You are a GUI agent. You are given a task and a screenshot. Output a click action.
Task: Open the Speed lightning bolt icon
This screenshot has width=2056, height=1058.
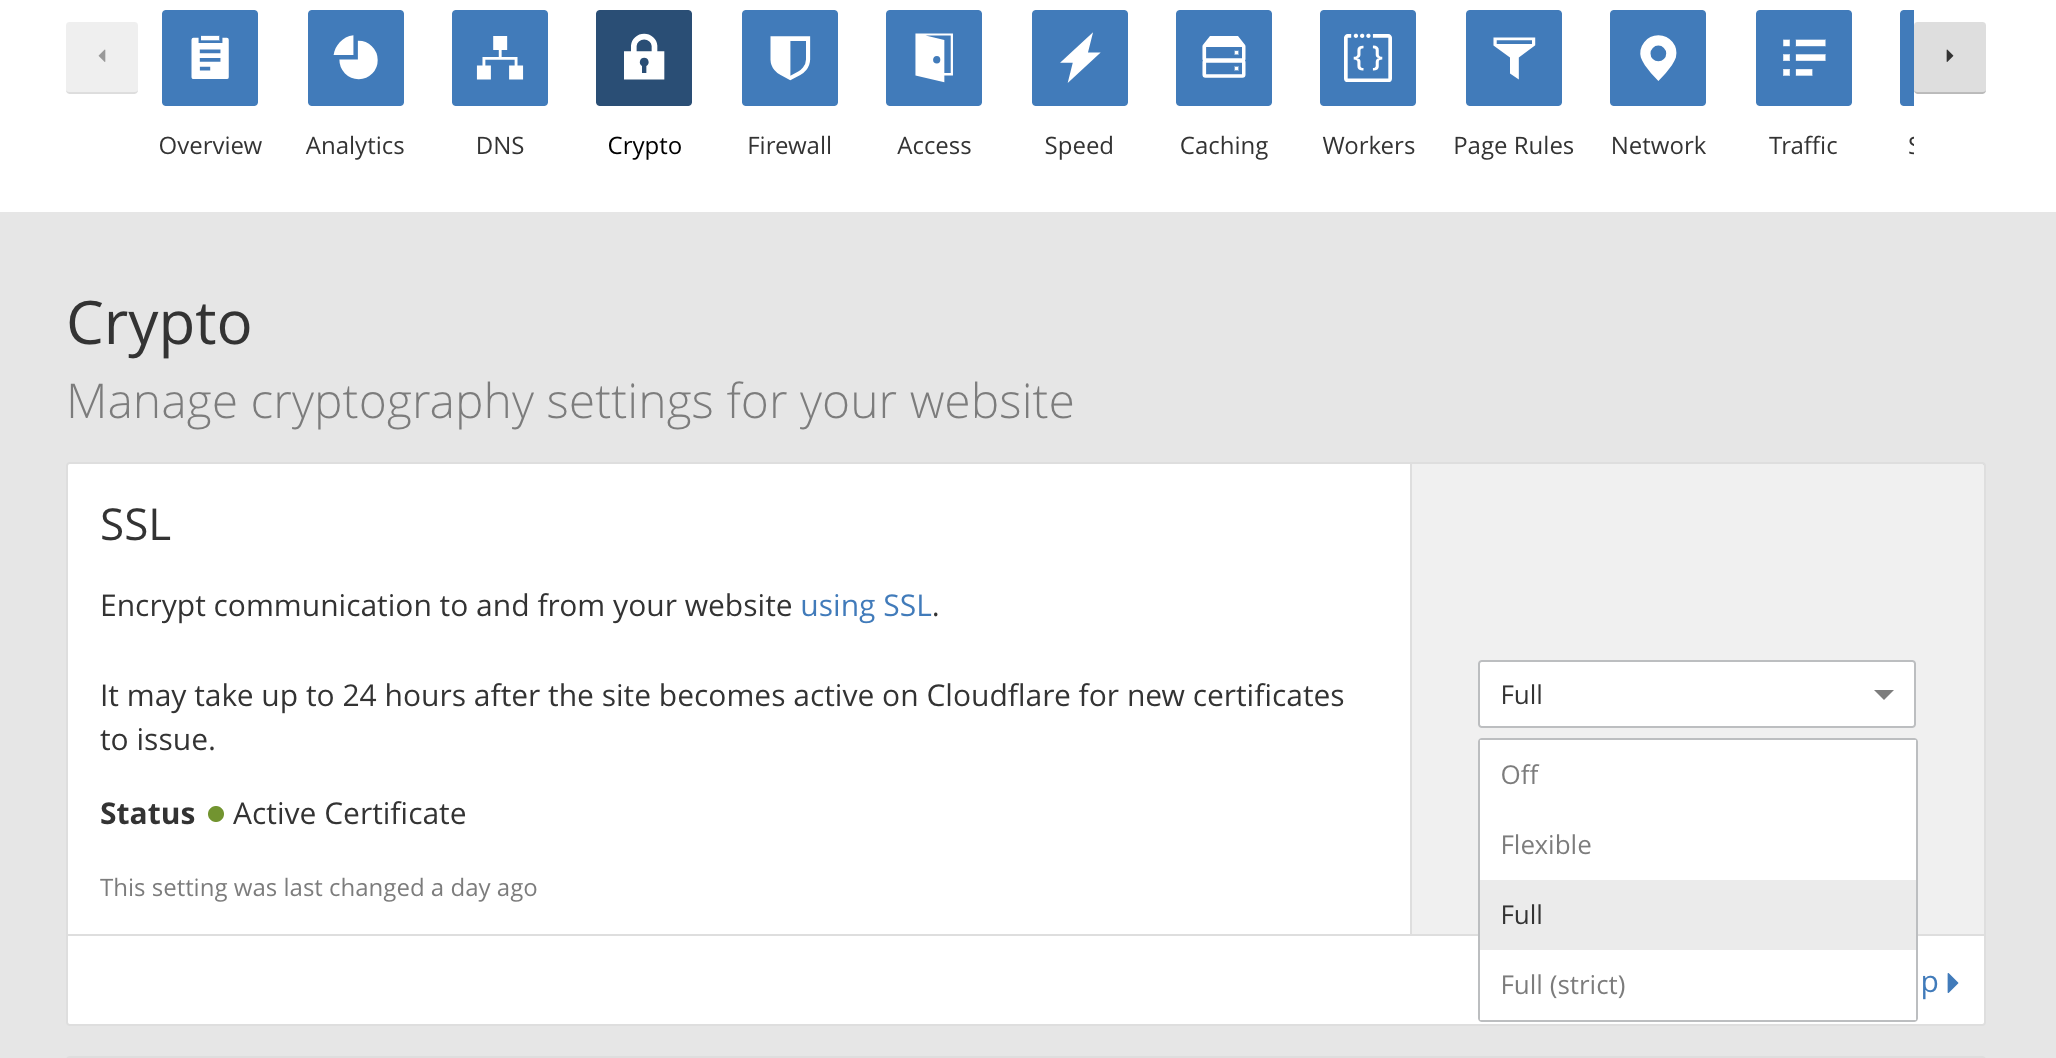pyautogui.click(x=1079, y=58)
